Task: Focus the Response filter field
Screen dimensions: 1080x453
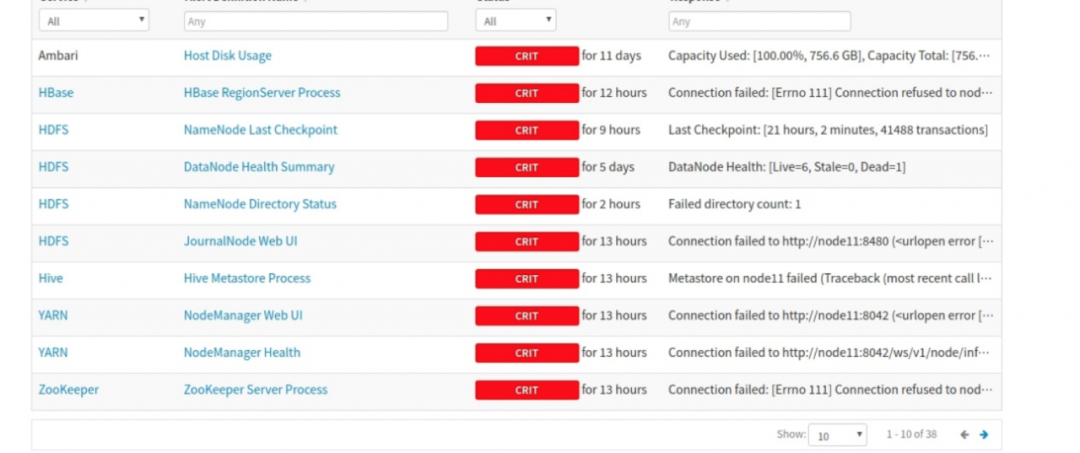Action: pos(759,21)
